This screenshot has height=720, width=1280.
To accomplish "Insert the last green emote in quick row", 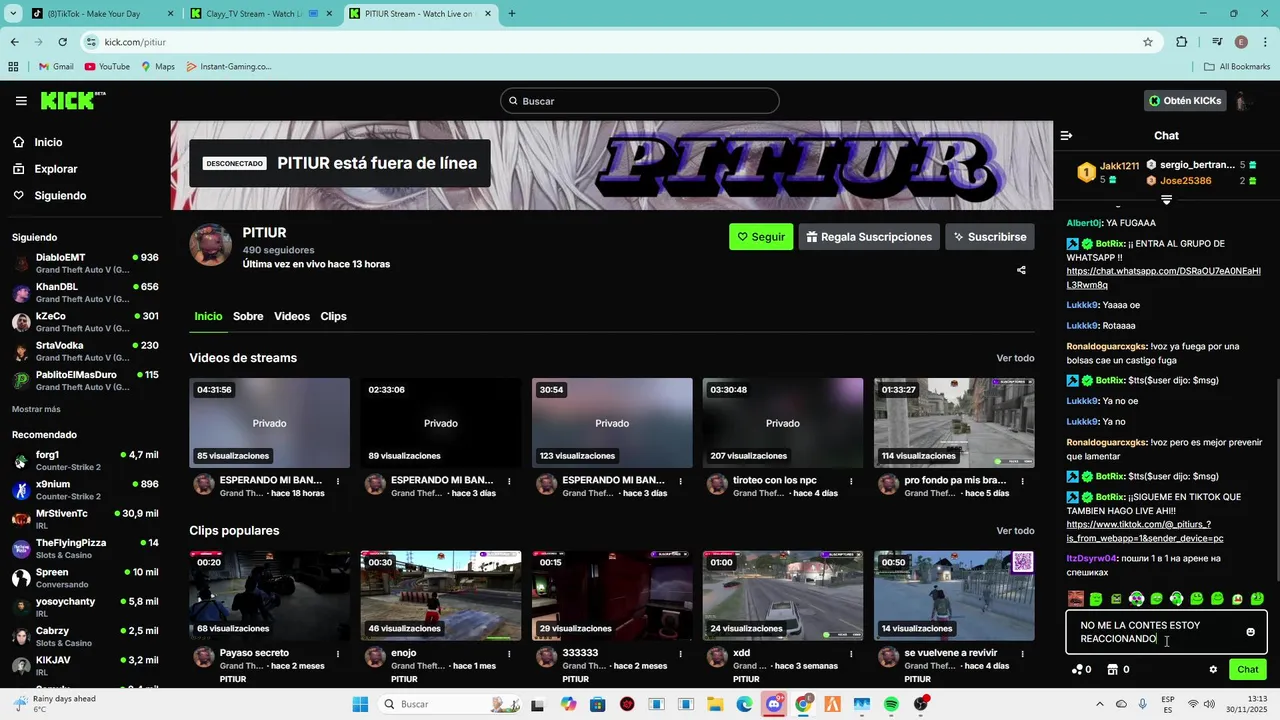I will tap(1257, 599).
